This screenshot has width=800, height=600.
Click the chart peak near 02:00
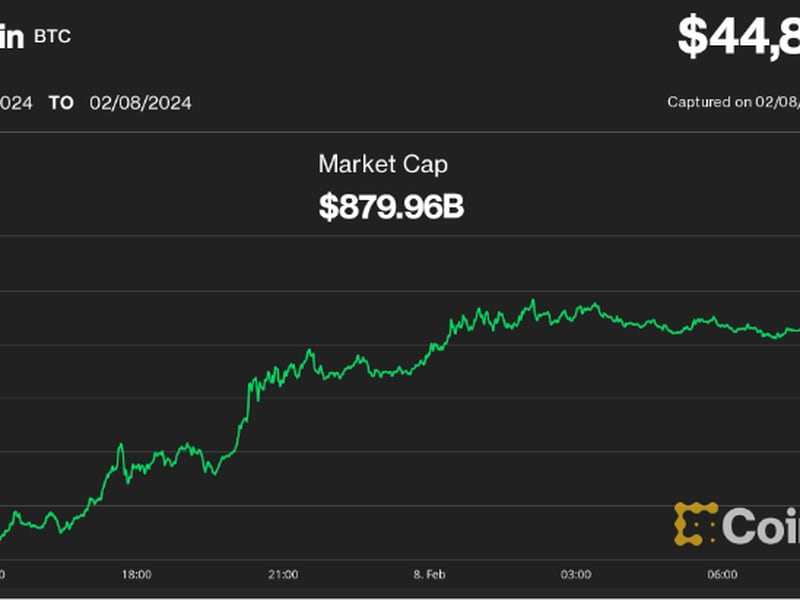coord(533,301)
